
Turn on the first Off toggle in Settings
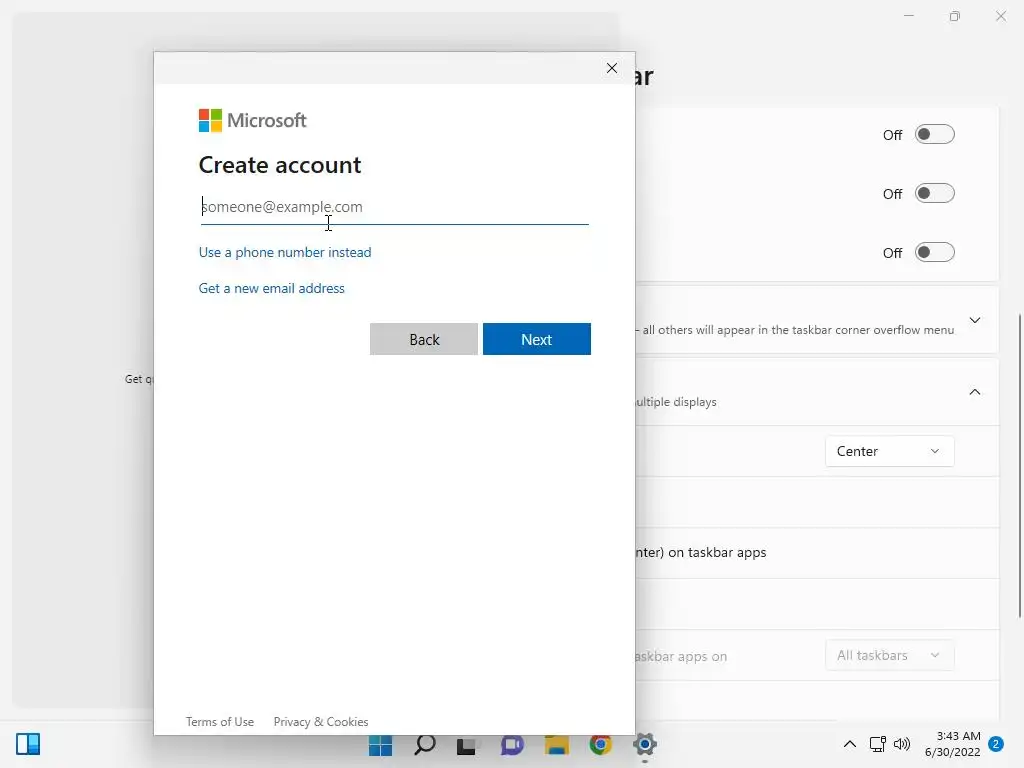click(935, 135)
